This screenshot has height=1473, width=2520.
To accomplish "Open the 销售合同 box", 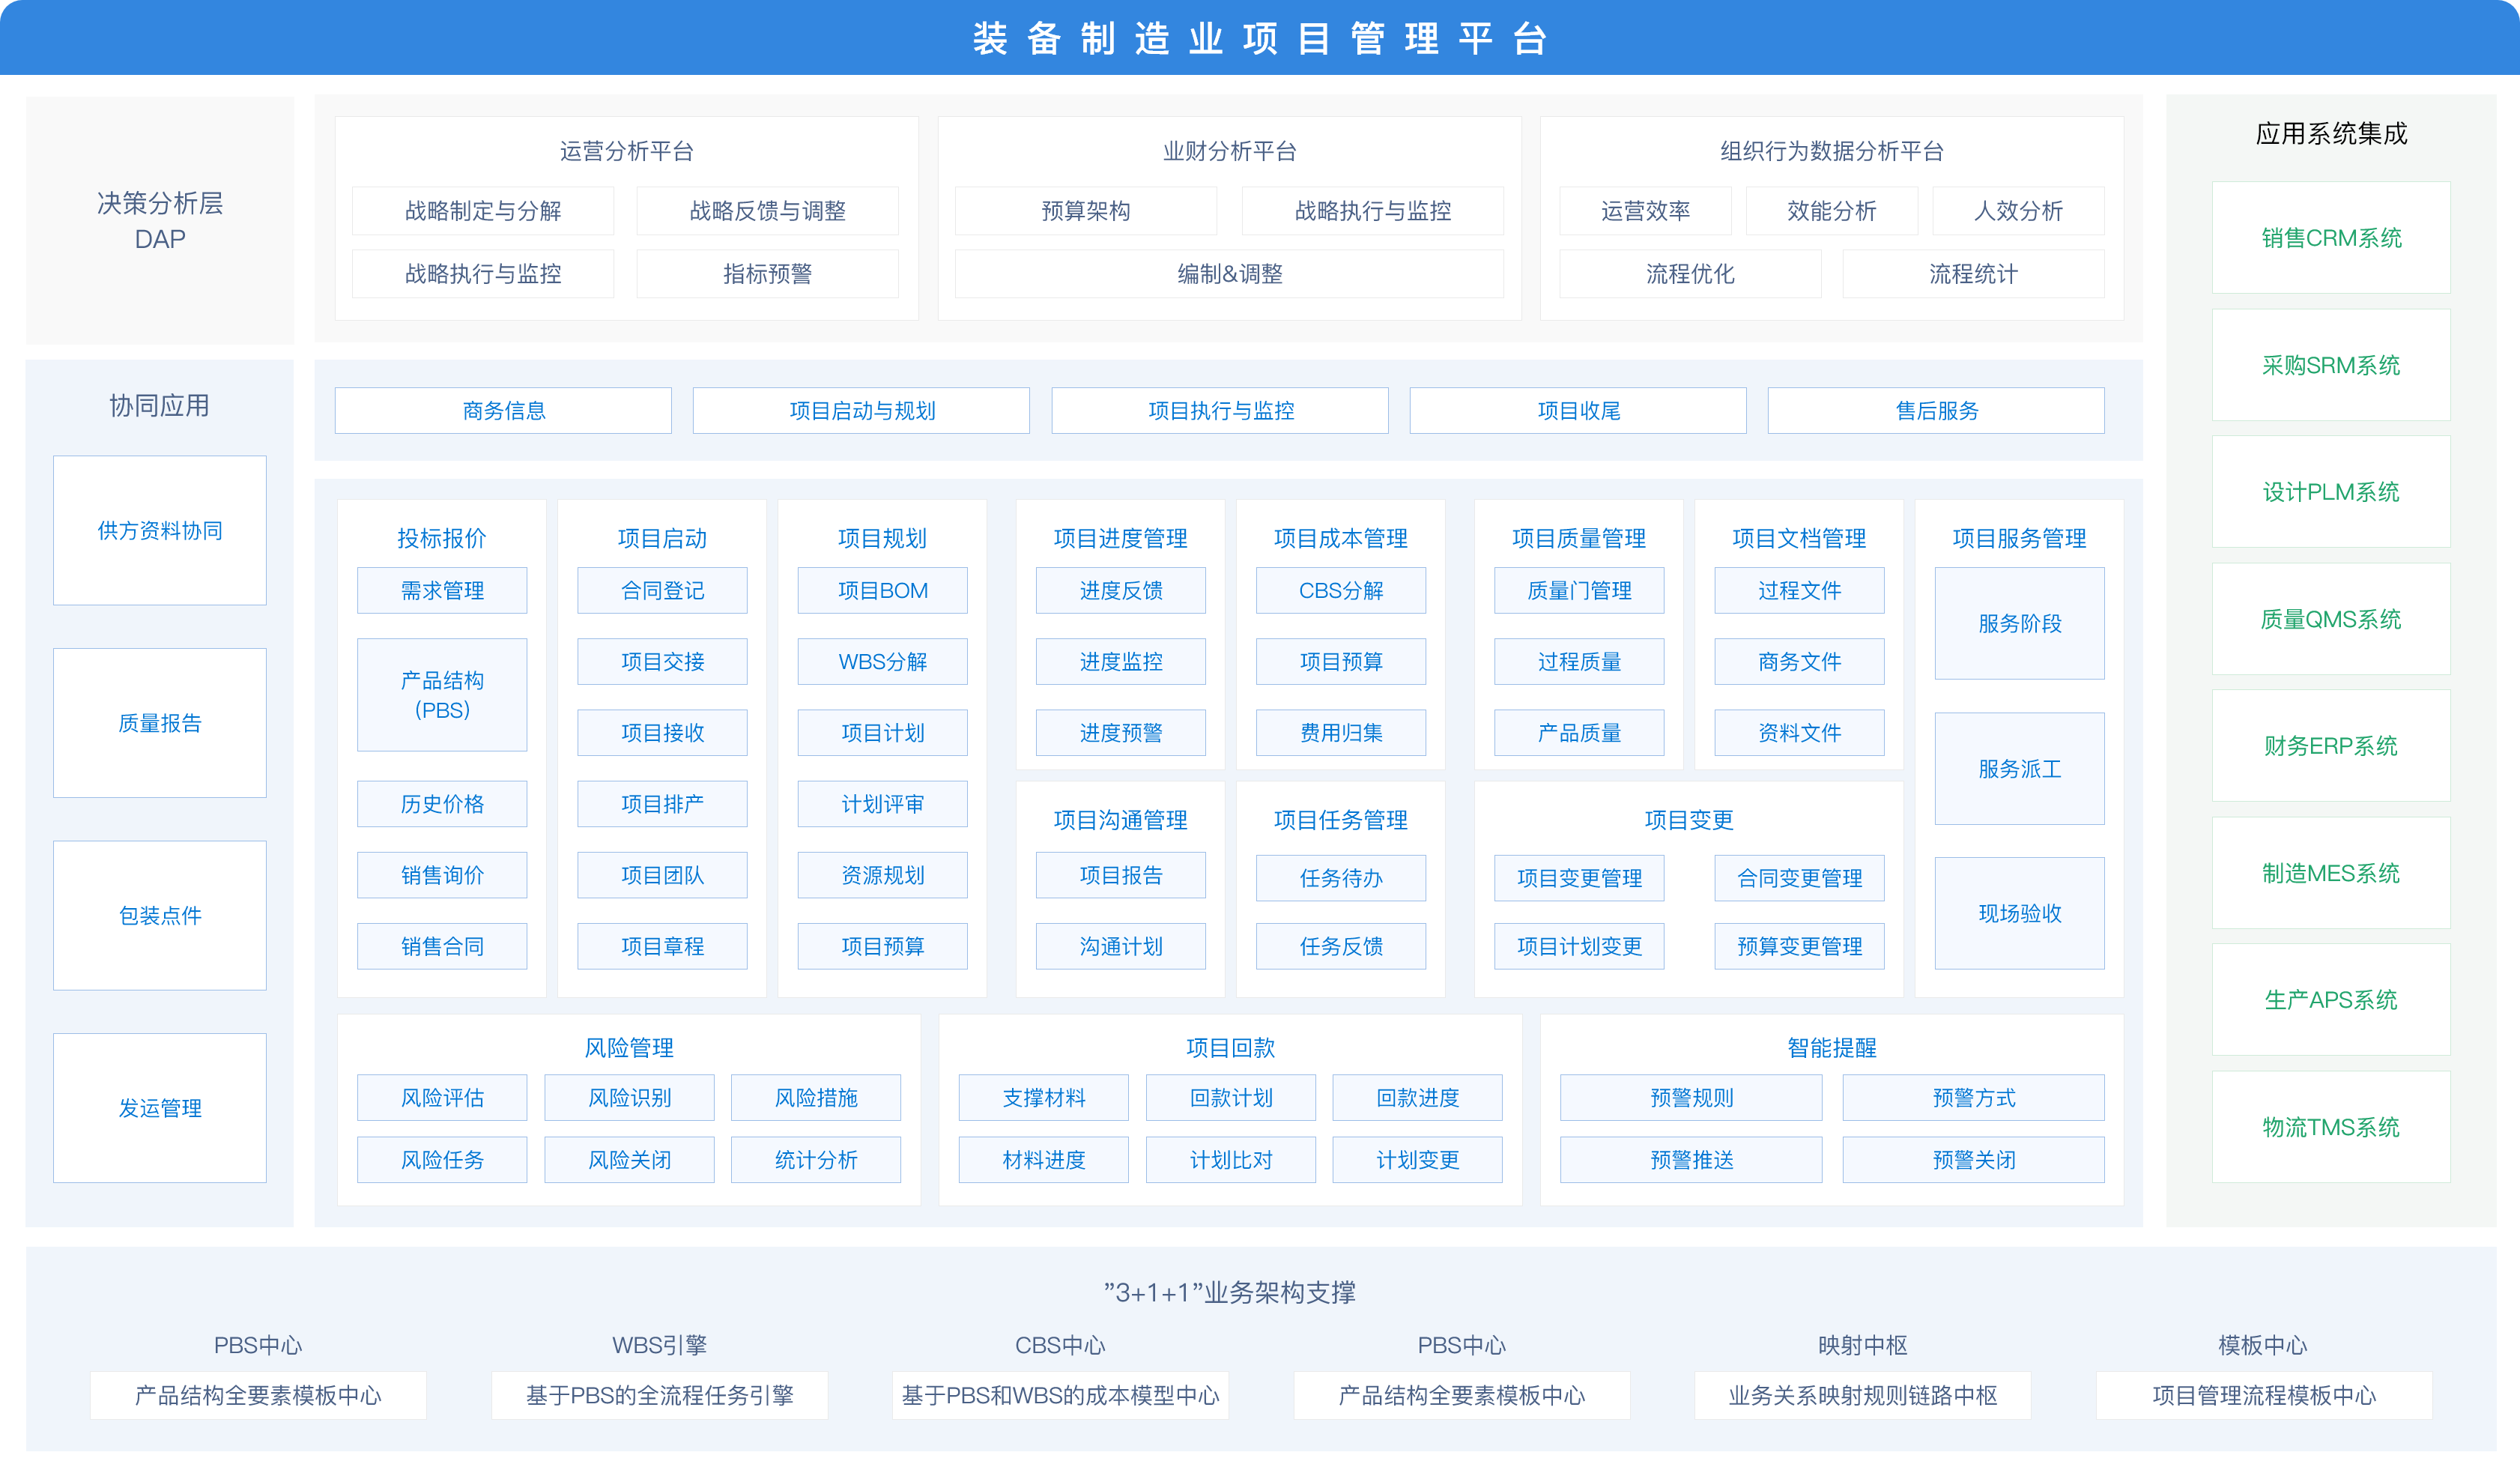I will click(x=442, y=946).
